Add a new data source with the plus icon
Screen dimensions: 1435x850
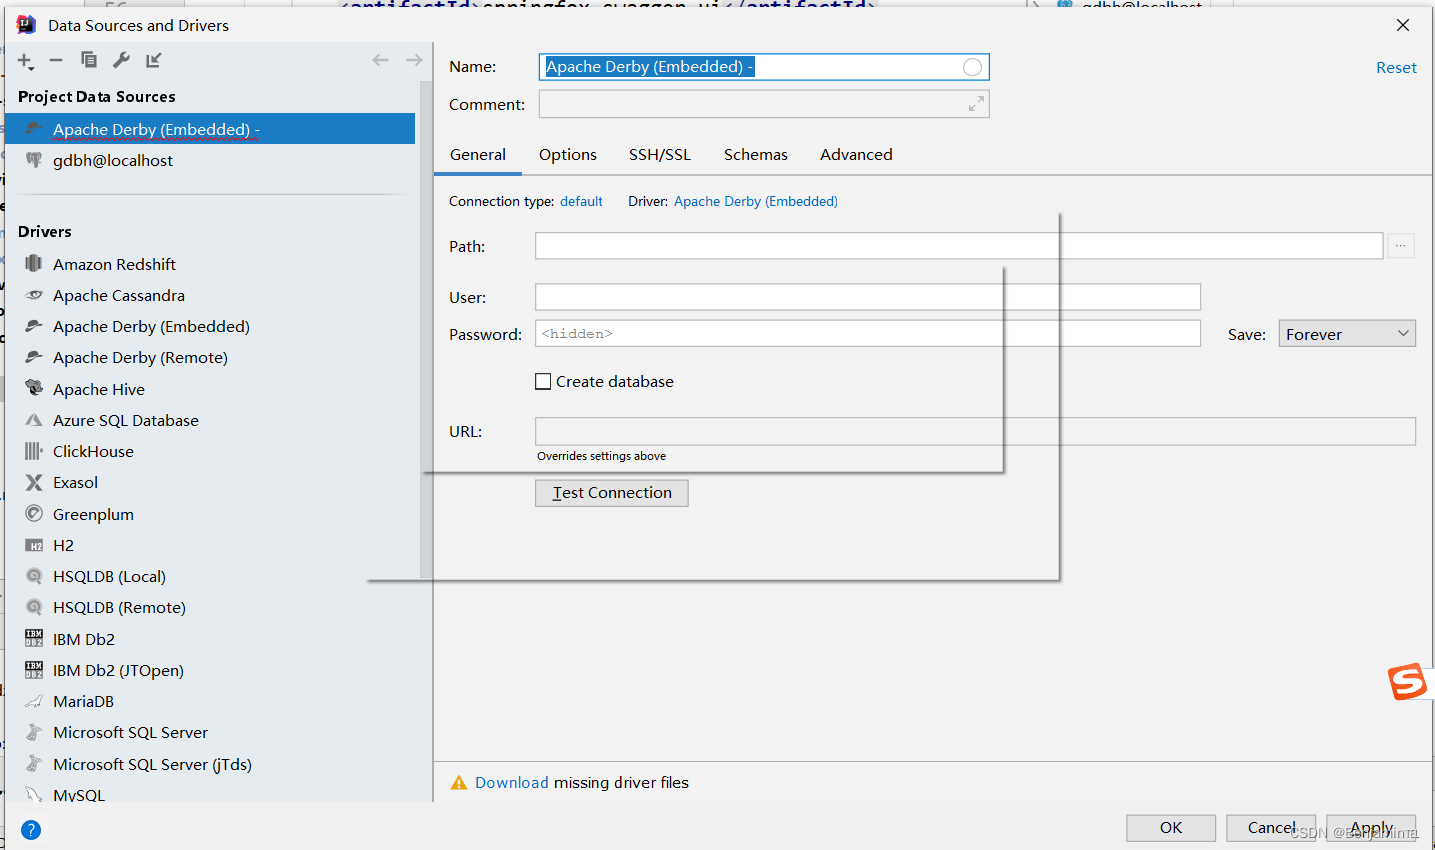tap(25, 61)
